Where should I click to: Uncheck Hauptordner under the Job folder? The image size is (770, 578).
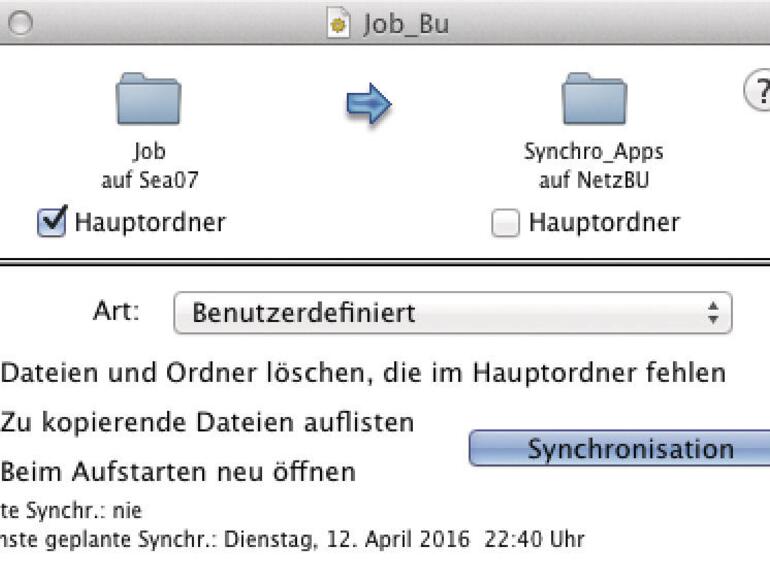point(51,222)
